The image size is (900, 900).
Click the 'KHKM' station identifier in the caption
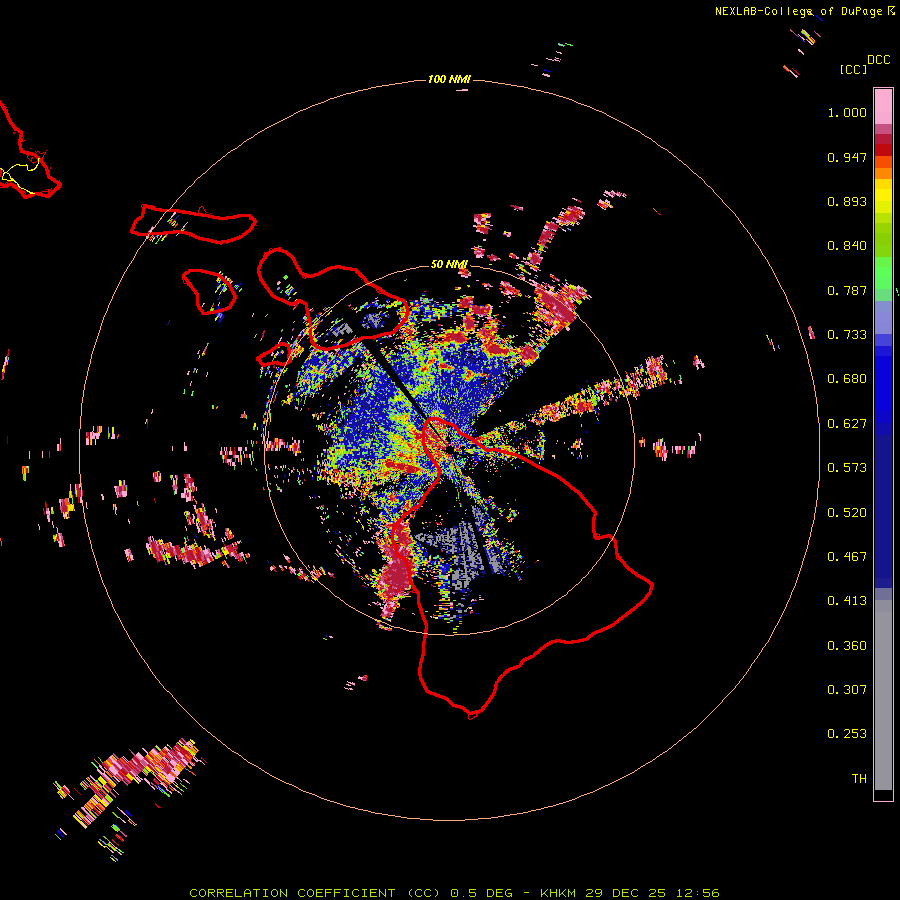point(558,893)
